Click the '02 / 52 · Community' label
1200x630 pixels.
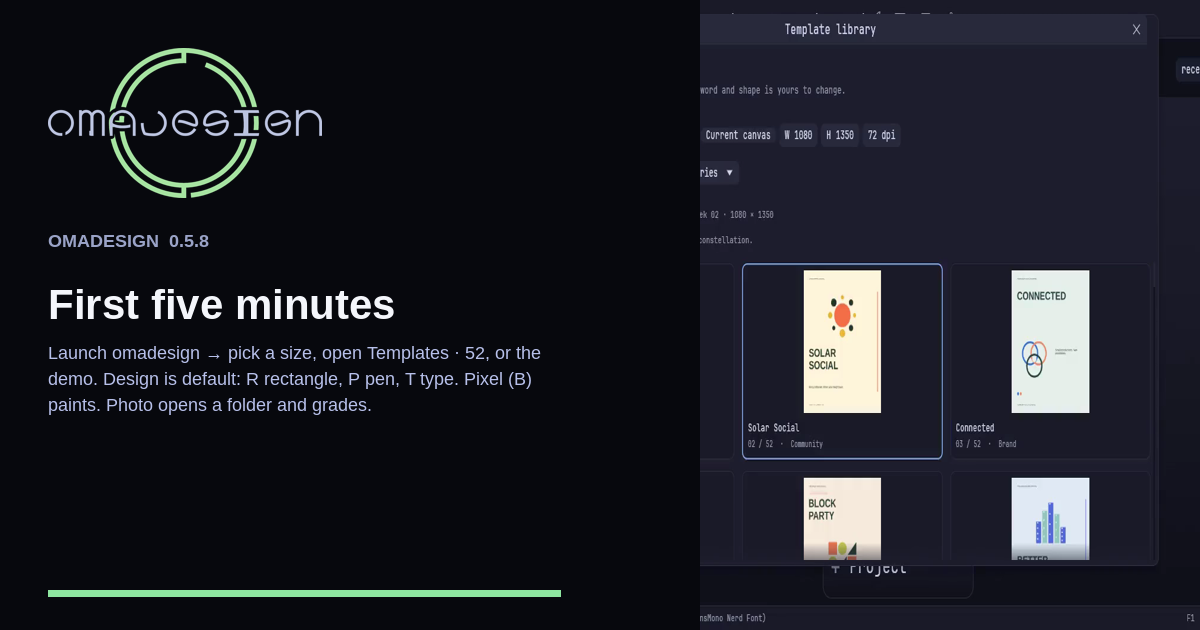click(785, 444)
